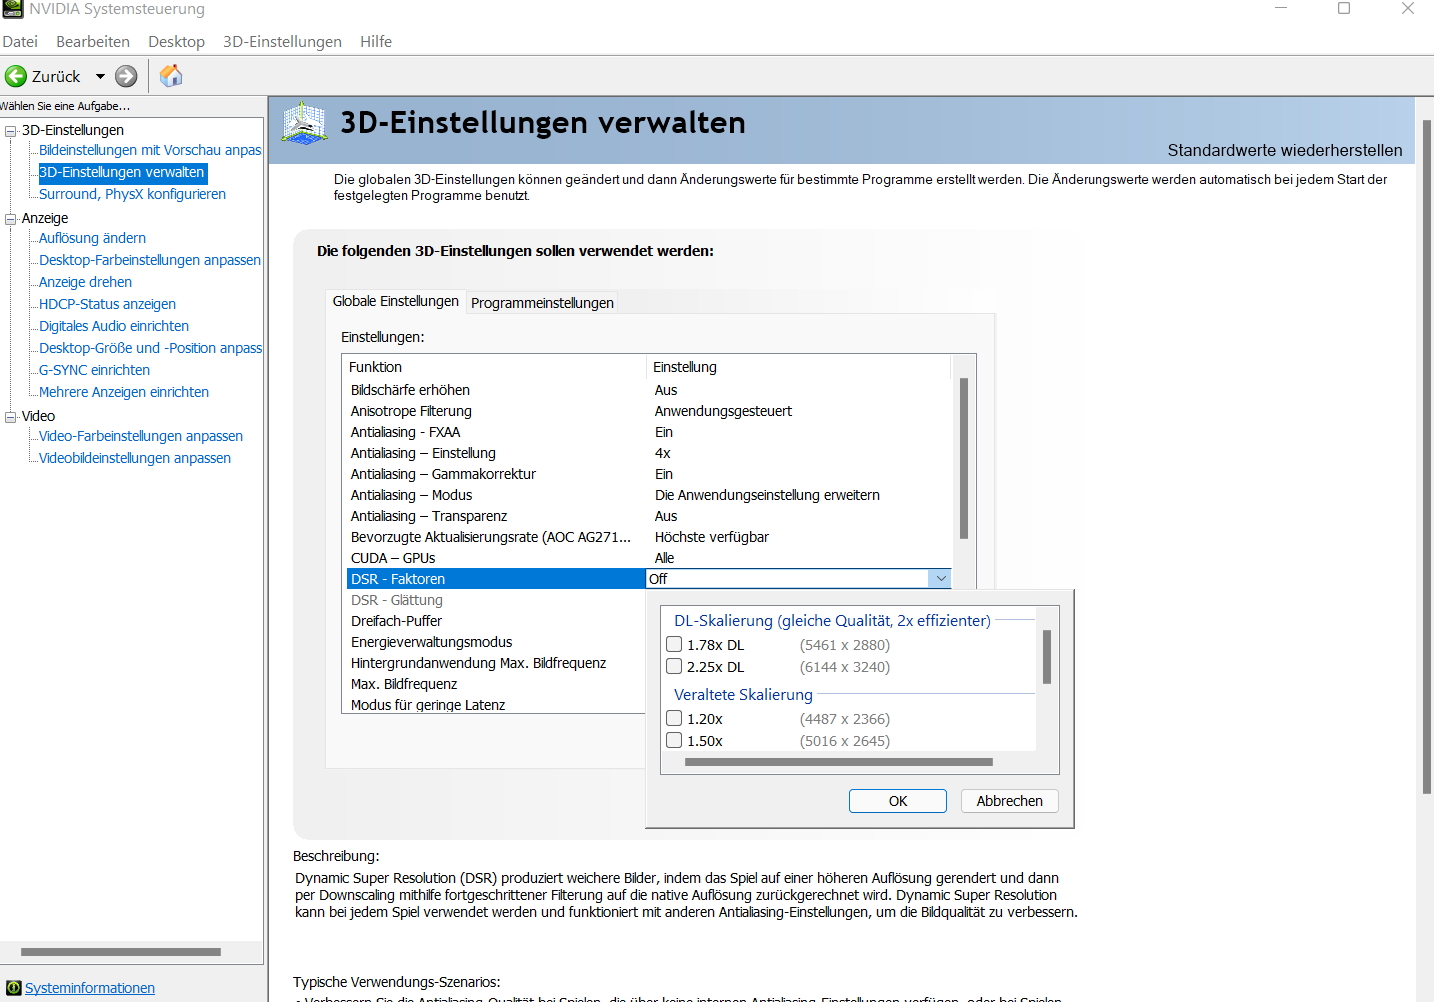This screenshot has height=1002, width=1434.
Task: Click the settings list vertical scrollbar
Action: [x=963, y=458]
